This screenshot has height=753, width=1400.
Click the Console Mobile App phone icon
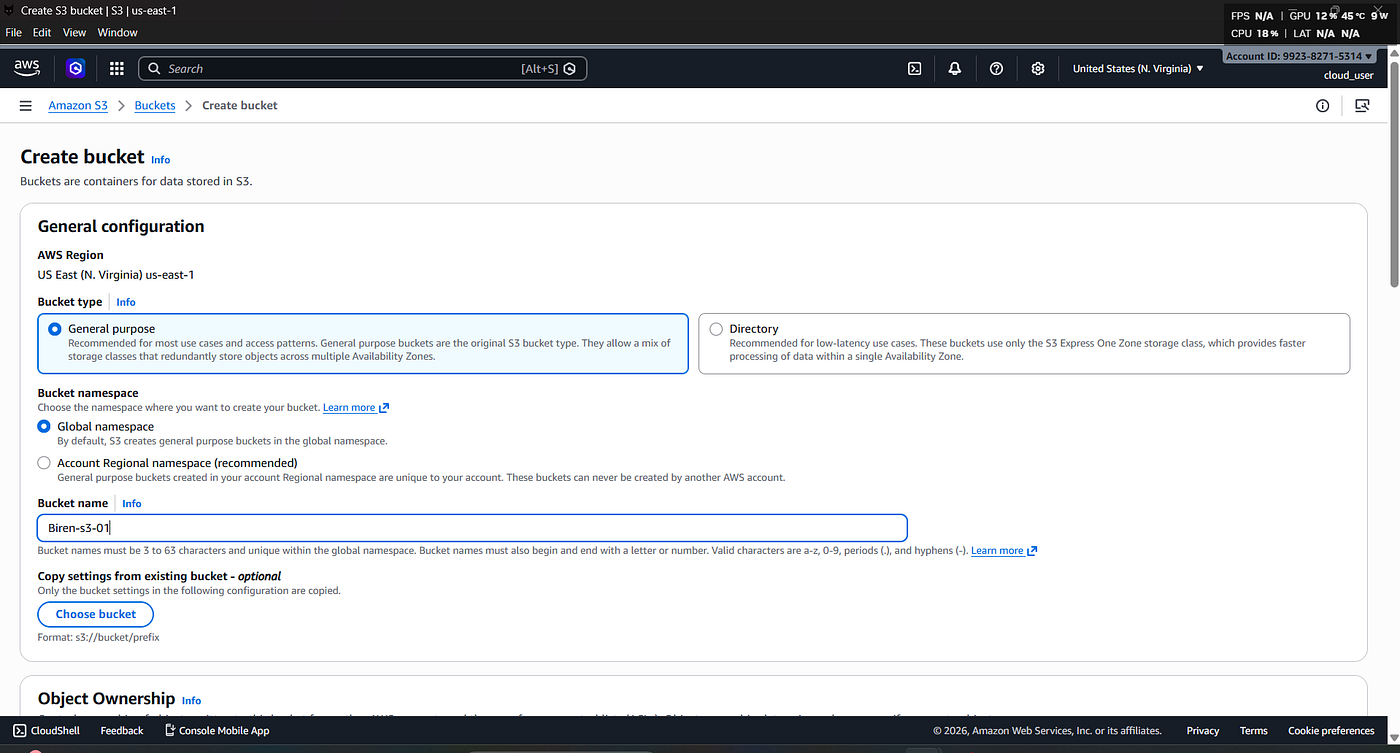coord(170,731)
